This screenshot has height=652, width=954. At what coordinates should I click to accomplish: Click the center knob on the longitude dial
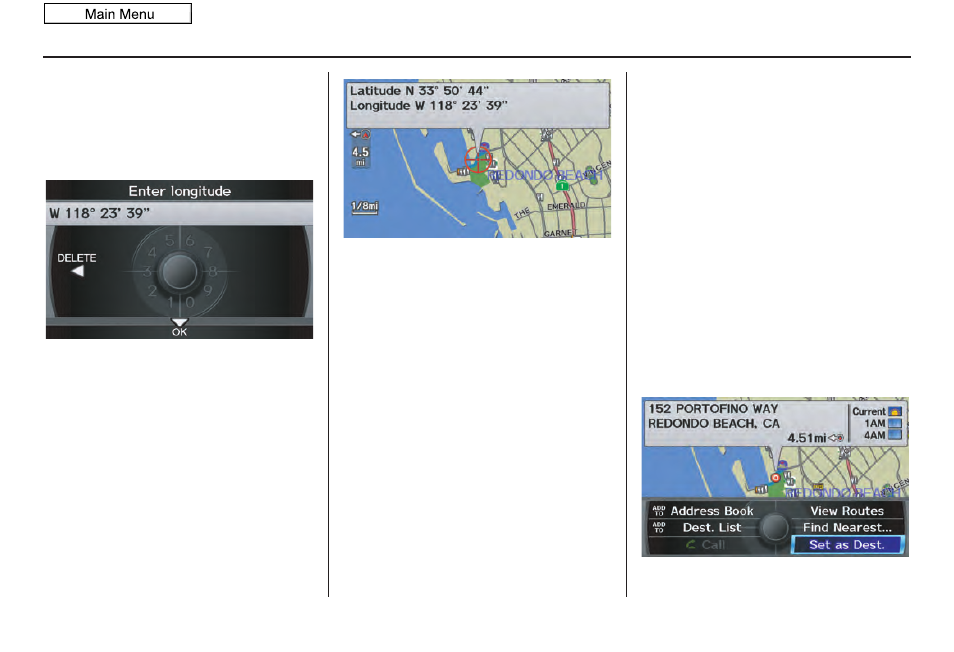click(x=179, y=271)
